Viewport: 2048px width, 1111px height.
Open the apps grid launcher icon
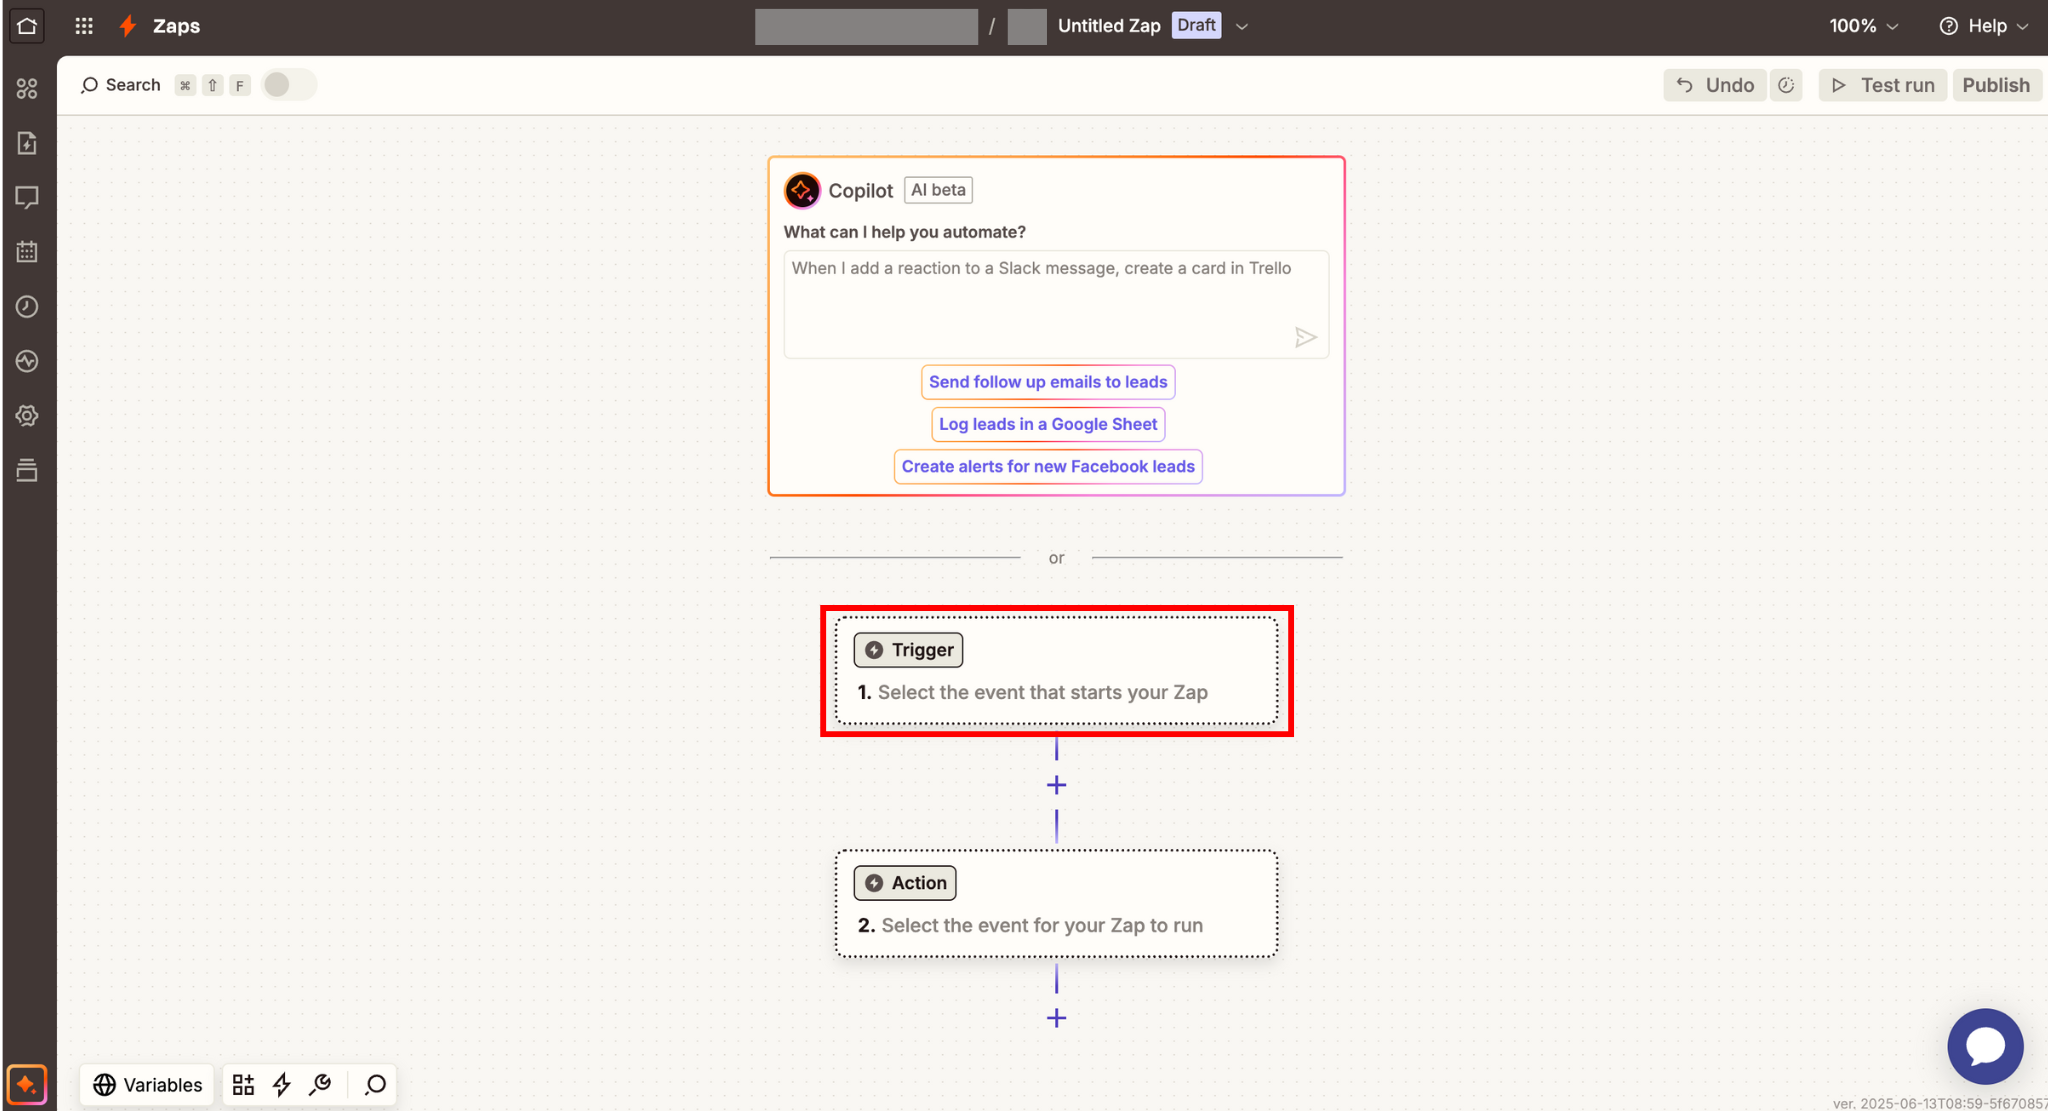[84, 26]
